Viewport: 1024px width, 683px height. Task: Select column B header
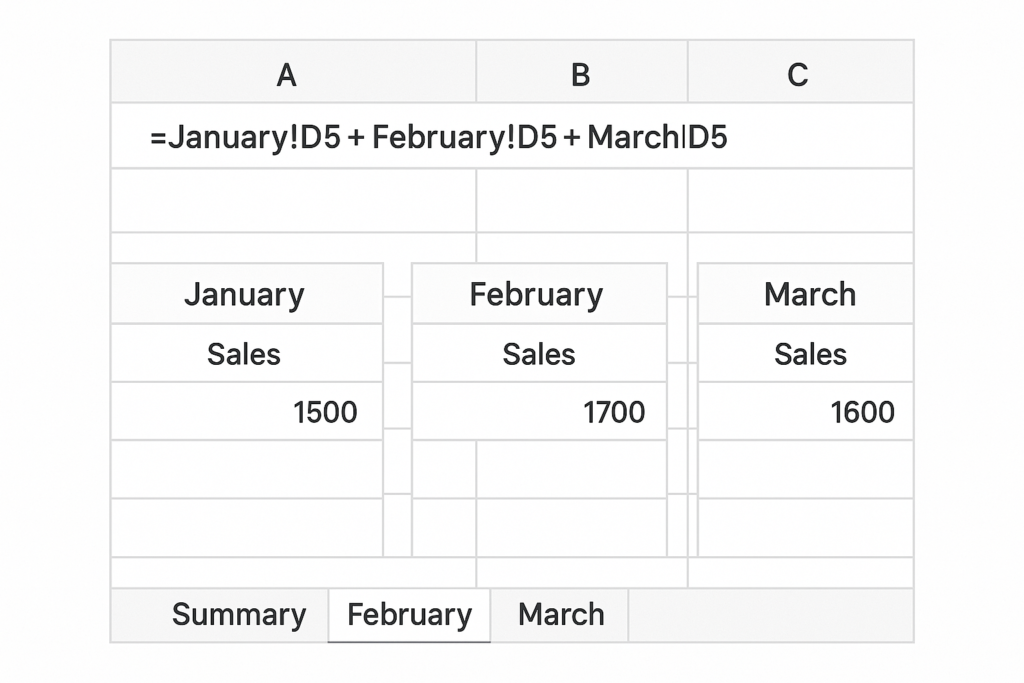pos(580,74)
